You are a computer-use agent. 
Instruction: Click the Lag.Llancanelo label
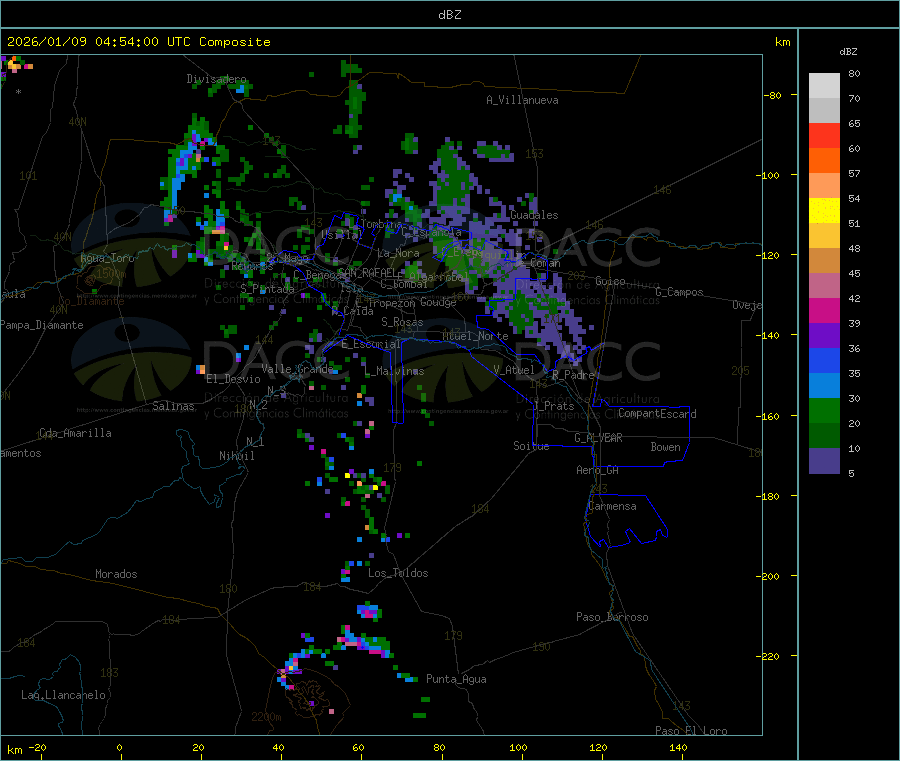click(63, 695)
